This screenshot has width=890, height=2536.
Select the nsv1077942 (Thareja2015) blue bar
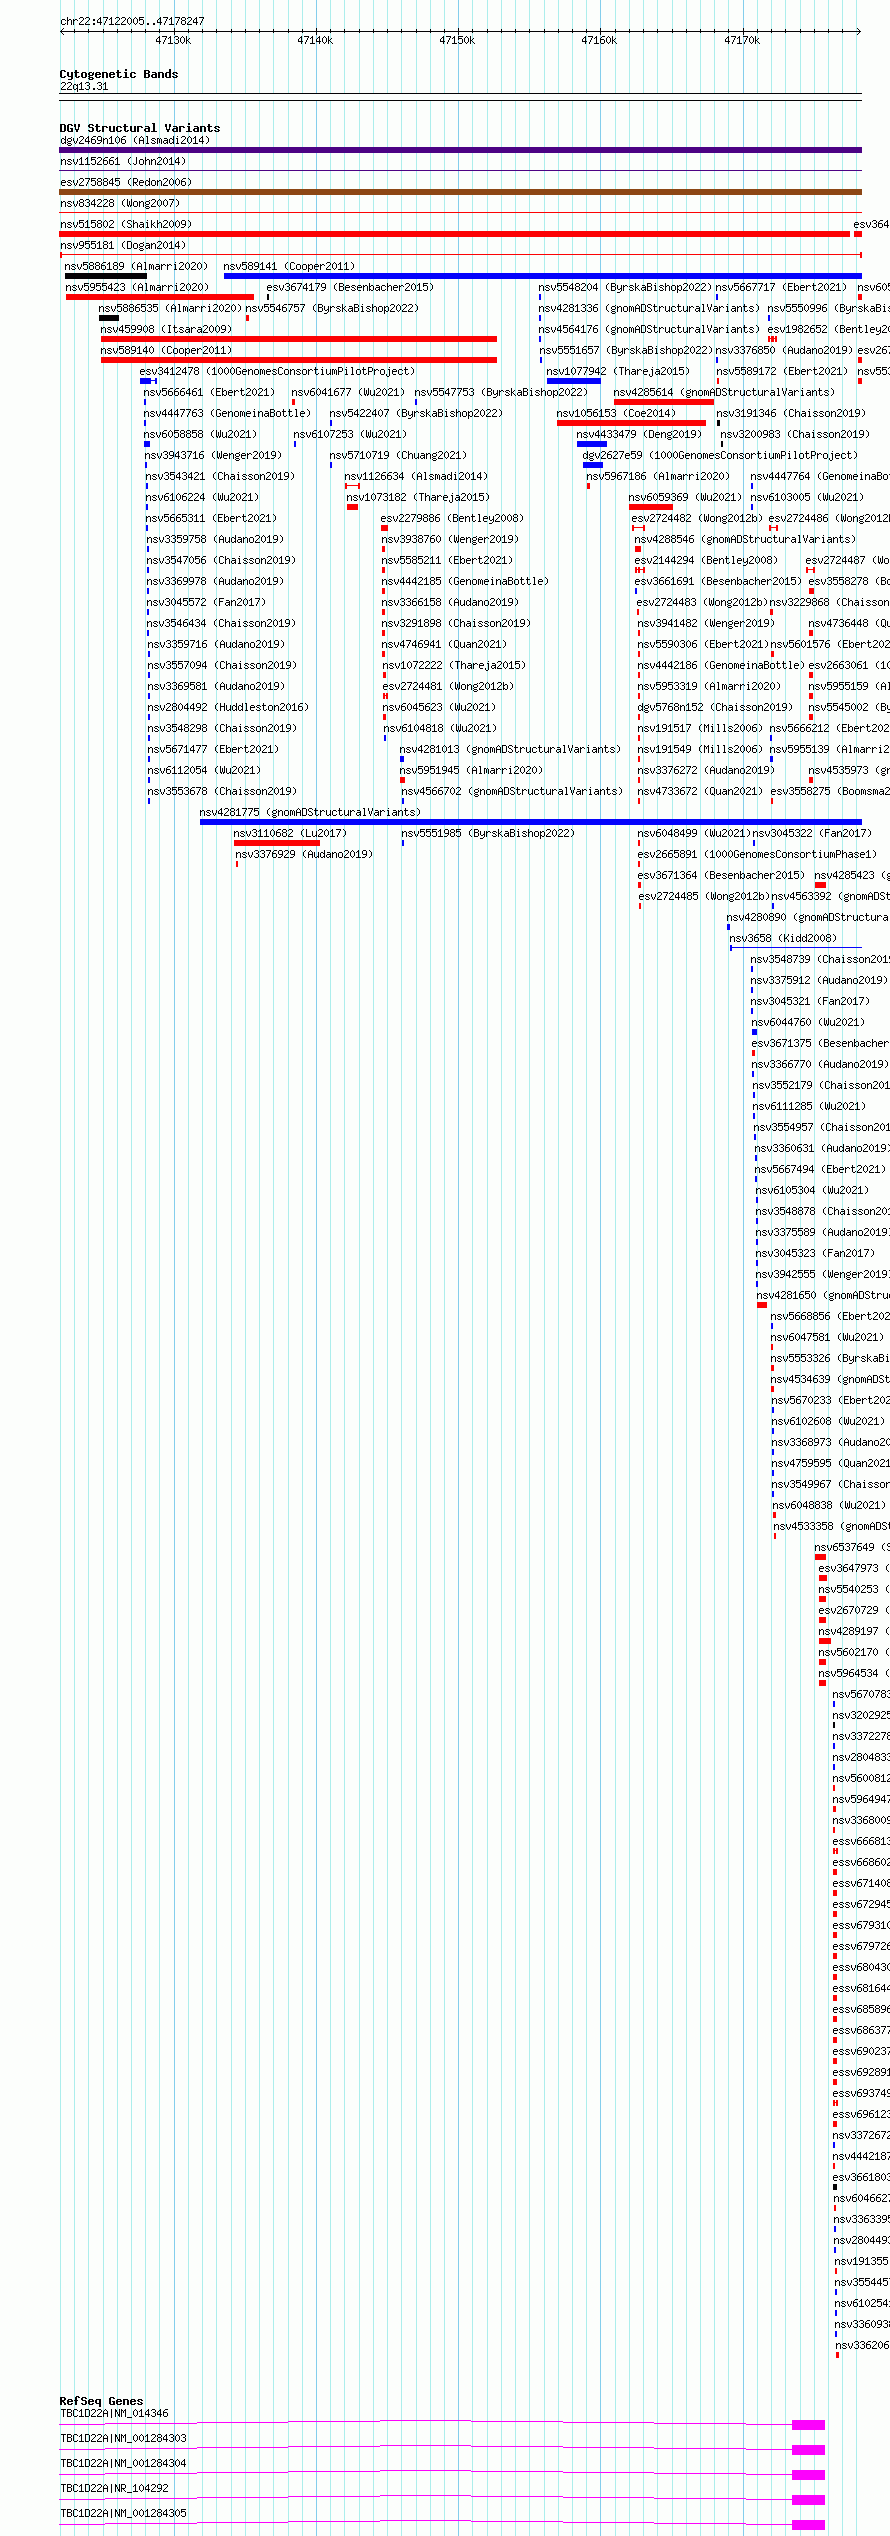574,381
